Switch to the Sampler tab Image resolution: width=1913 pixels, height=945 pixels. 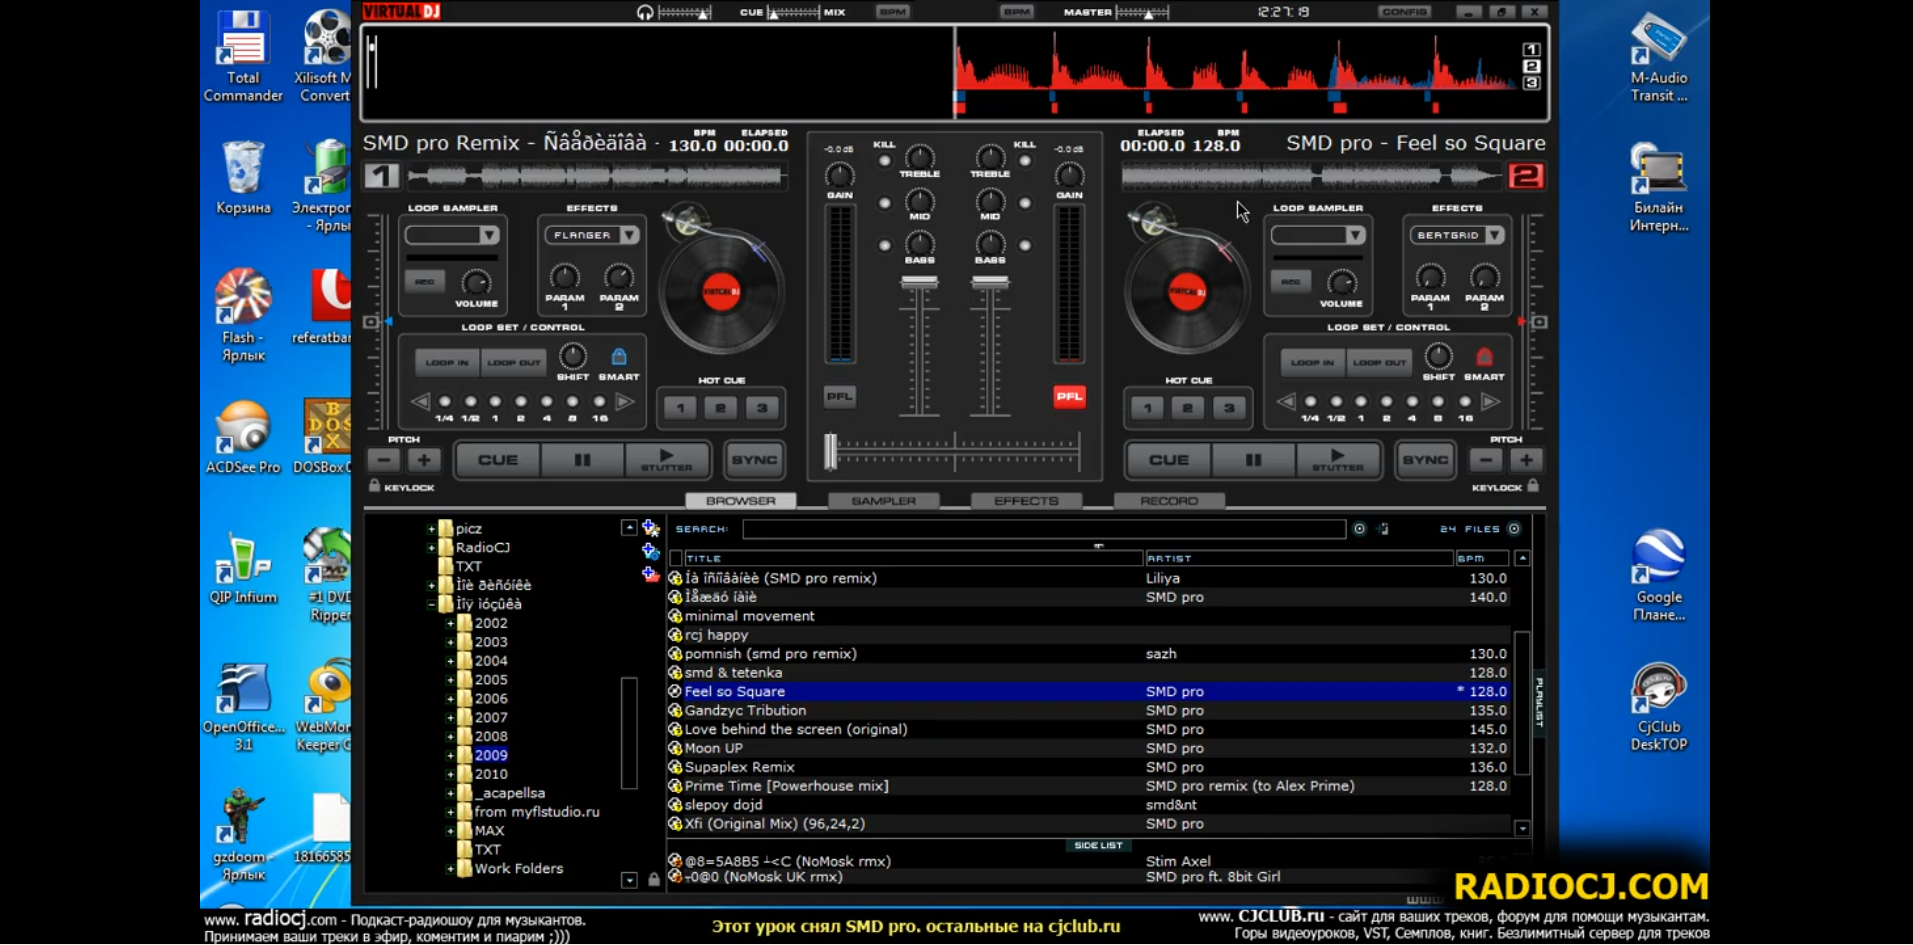click(883, 501)
